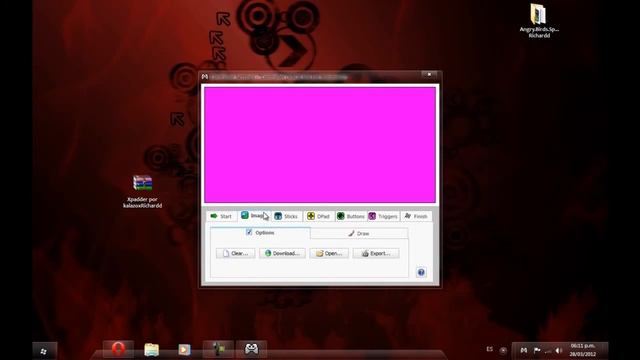Open Opera from the taskbar
Image resolution: width=640 pixels, height=360 pixels.
pyautogui.click(x=118, y=349)
